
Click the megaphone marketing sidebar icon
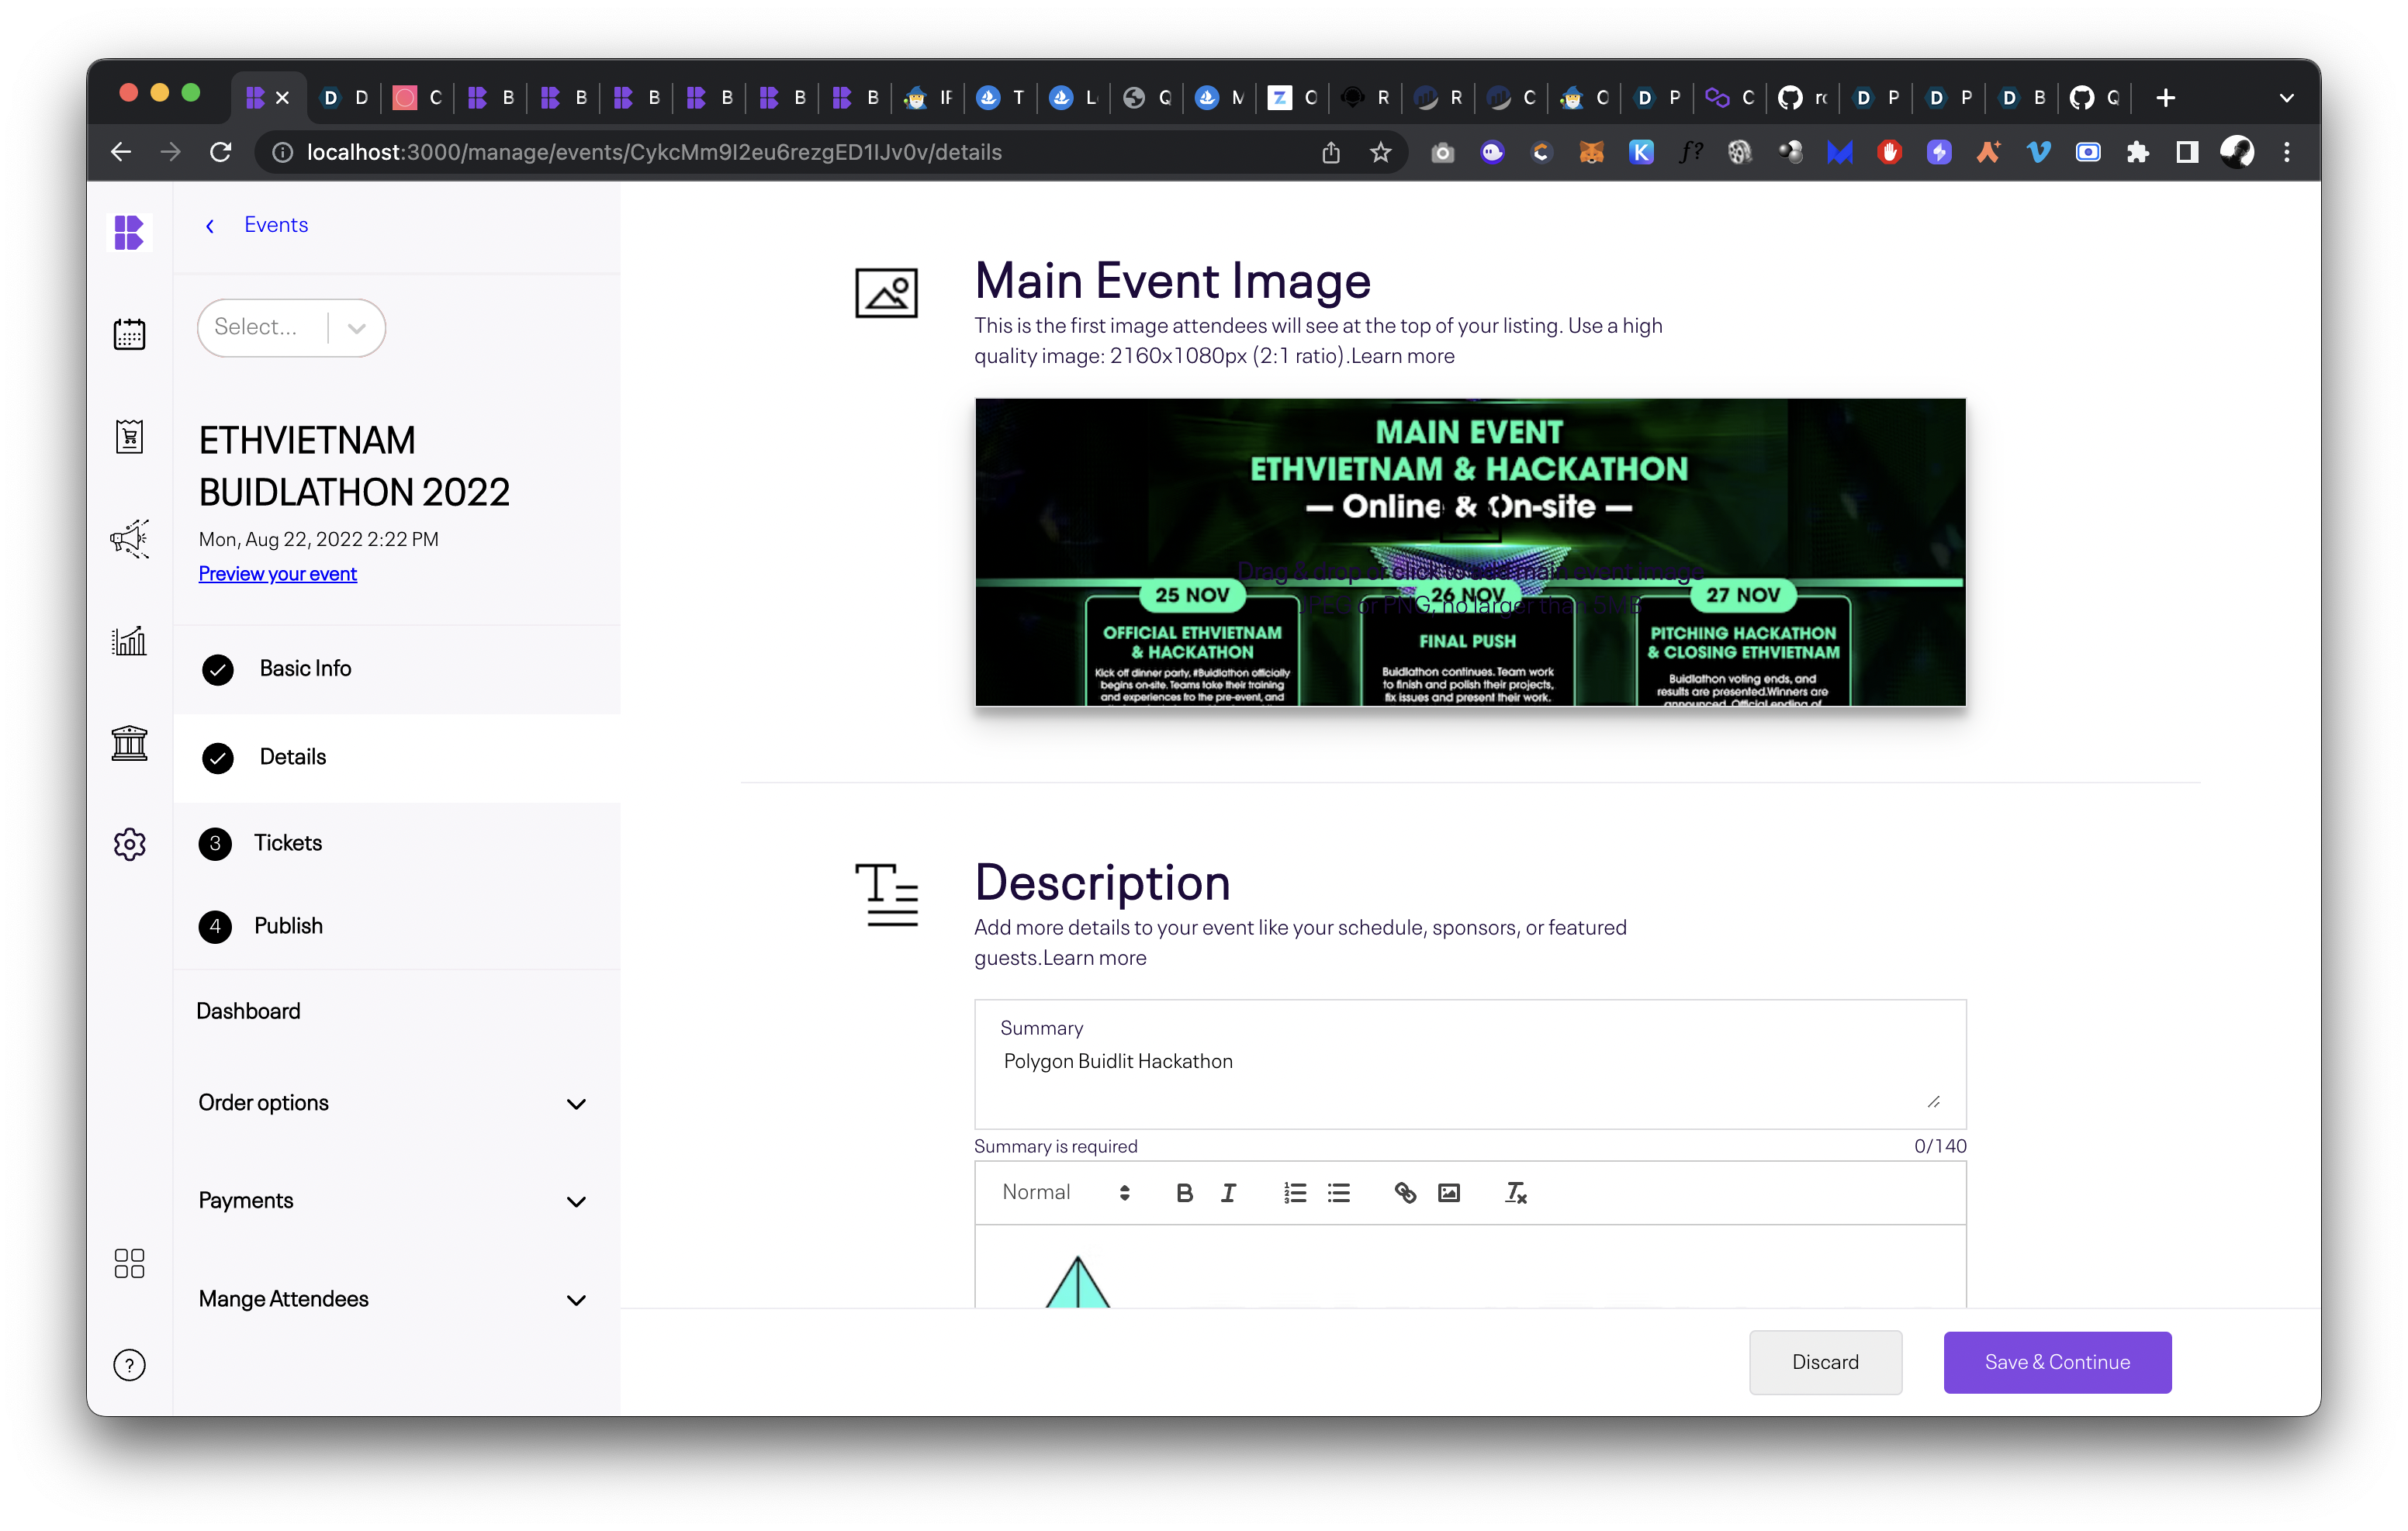(129, 538)
